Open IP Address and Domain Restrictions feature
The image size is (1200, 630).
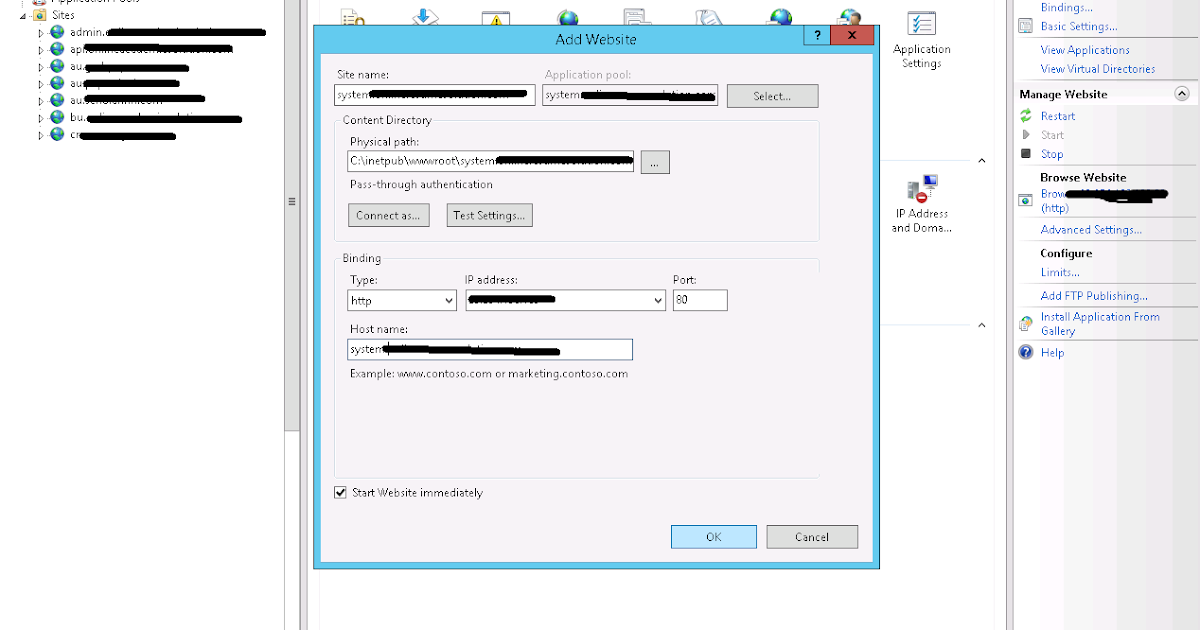(920, 195)
